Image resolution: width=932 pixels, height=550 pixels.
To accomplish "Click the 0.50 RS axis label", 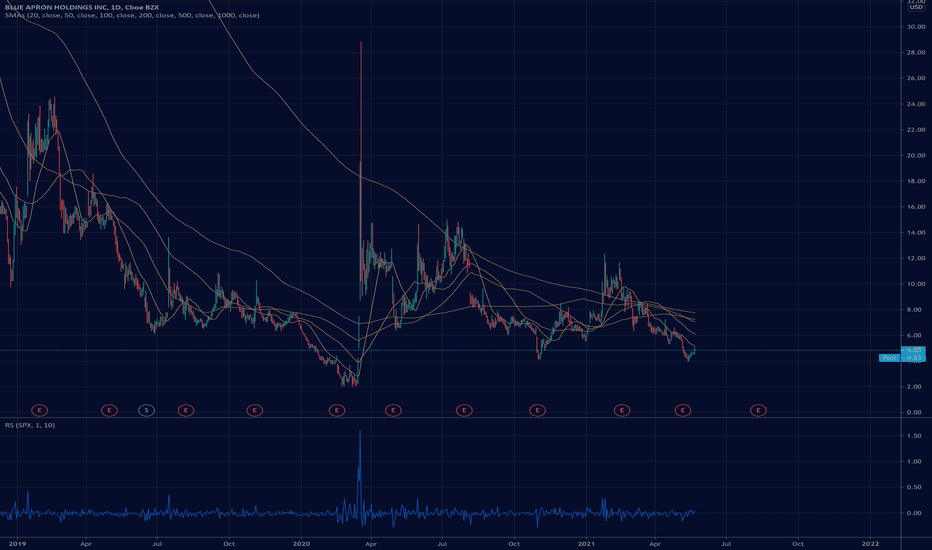I will [914, 487].
